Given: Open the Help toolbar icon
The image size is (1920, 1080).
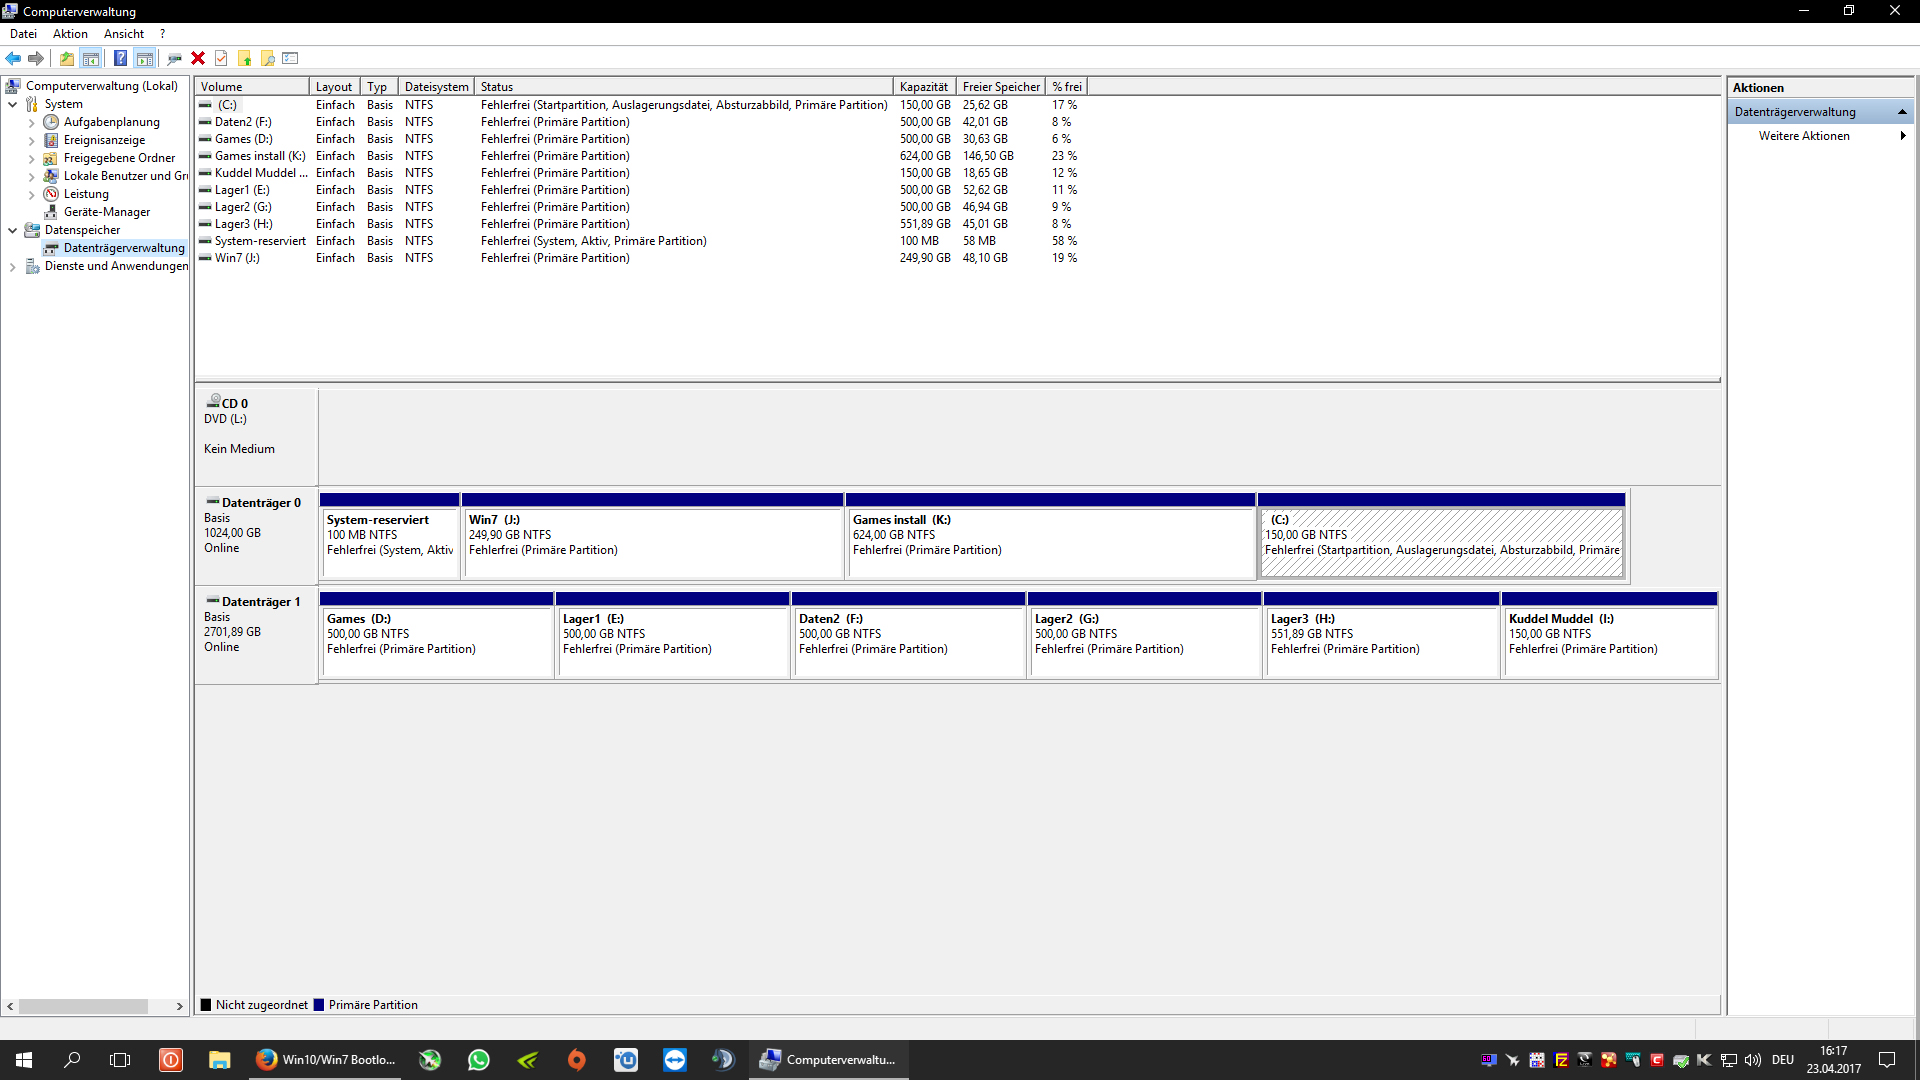Looking at the screenshot, I should point(120,58).
